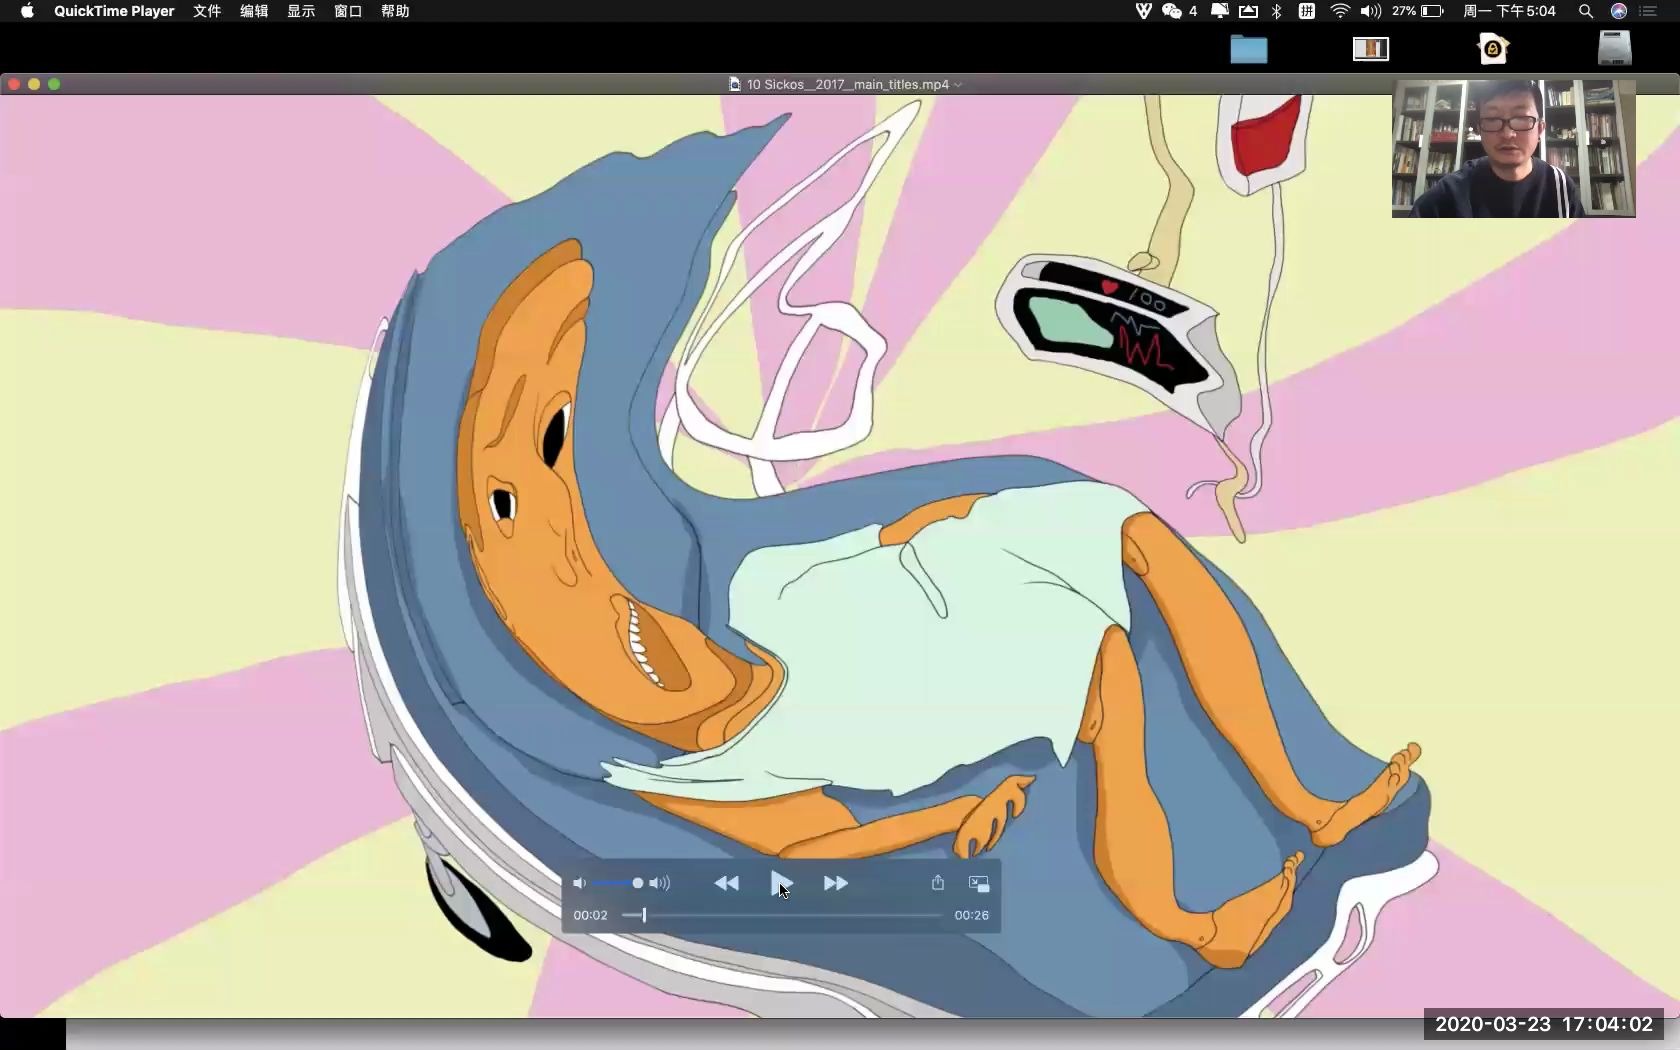
Task: Click the chat bubble menu bar icon
Action: coord(1220,11)
